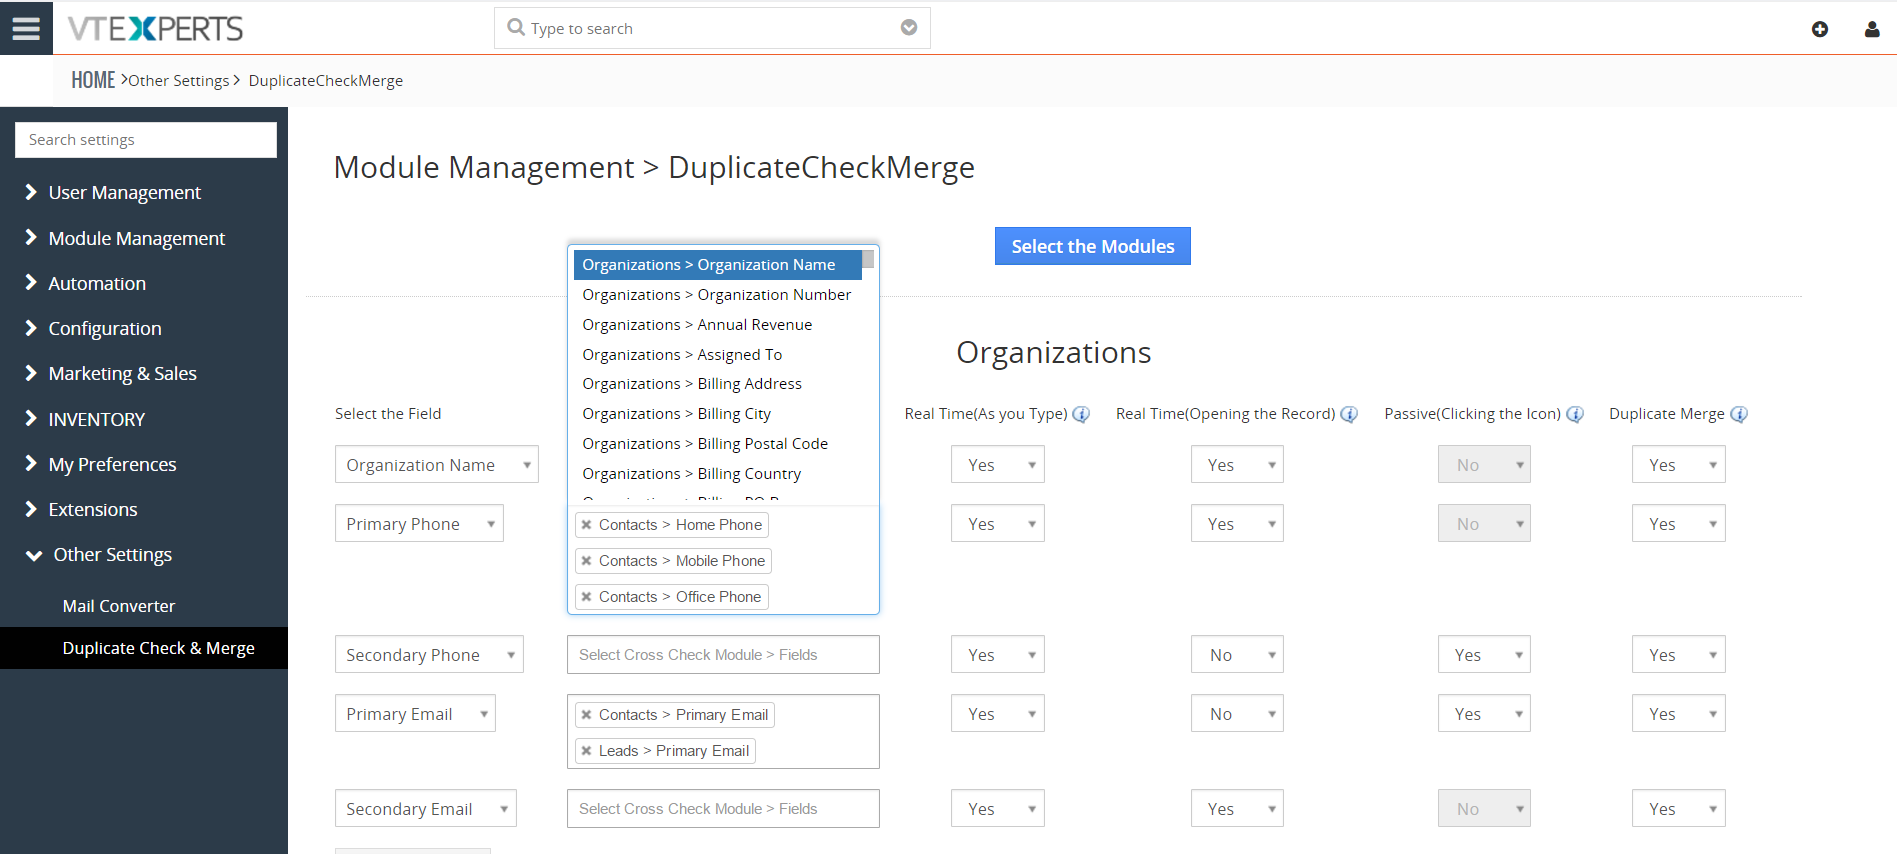The image size is (1897, 854).
Task: Show info for Real Time(Opening the Record)
Action: click(1349, 414)
